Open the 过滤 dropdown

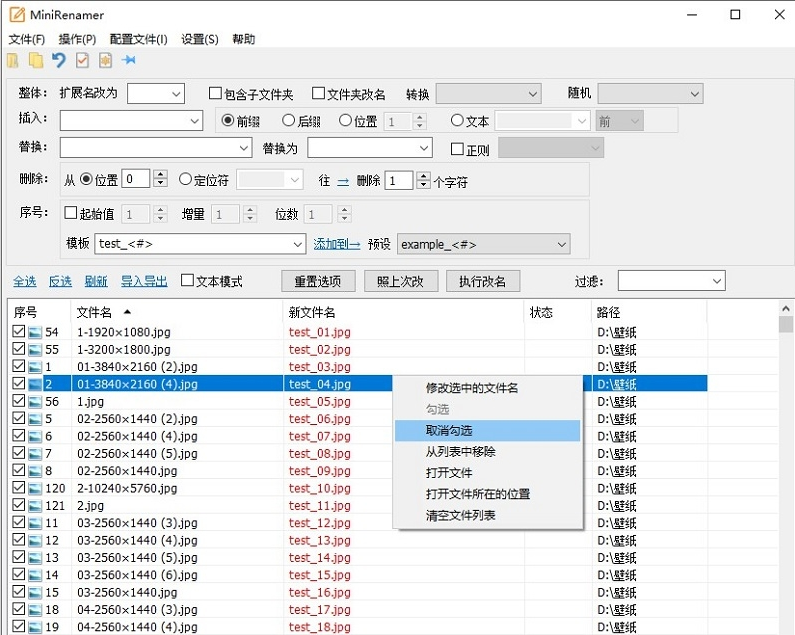(716, 281)
